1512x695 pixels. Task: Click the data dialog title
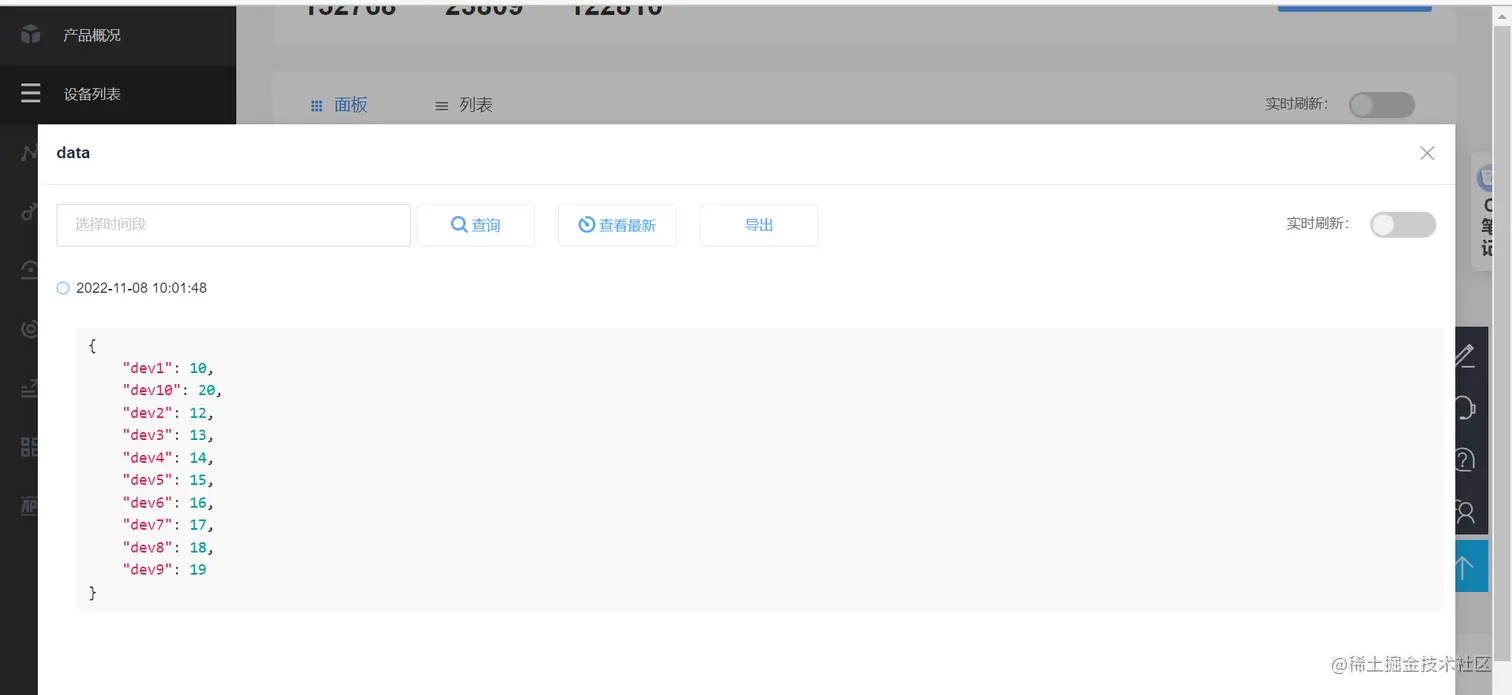click(73, 153)
